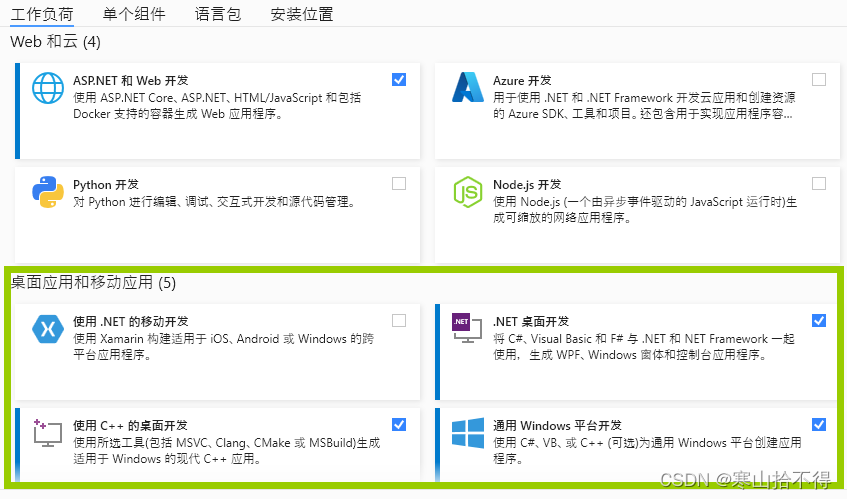The width and height of the screenshot is (847, 499).
Task: Select the 安装位置 tab
Action: click(x=302, y=14)
